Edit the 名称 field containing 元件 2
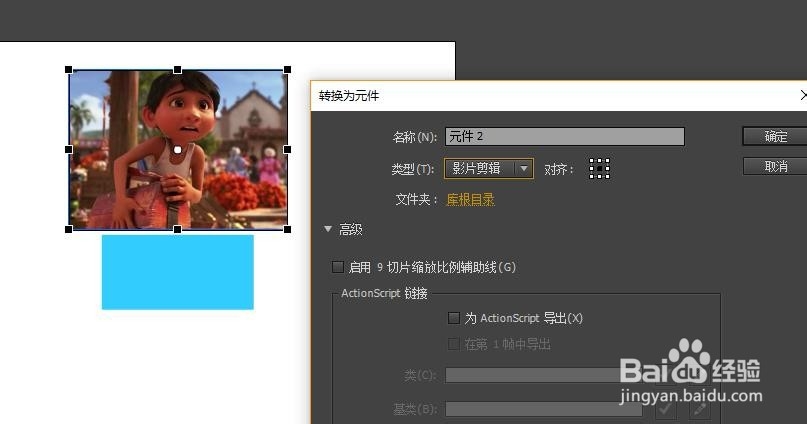Screen dimensions: 807x424 565,136
